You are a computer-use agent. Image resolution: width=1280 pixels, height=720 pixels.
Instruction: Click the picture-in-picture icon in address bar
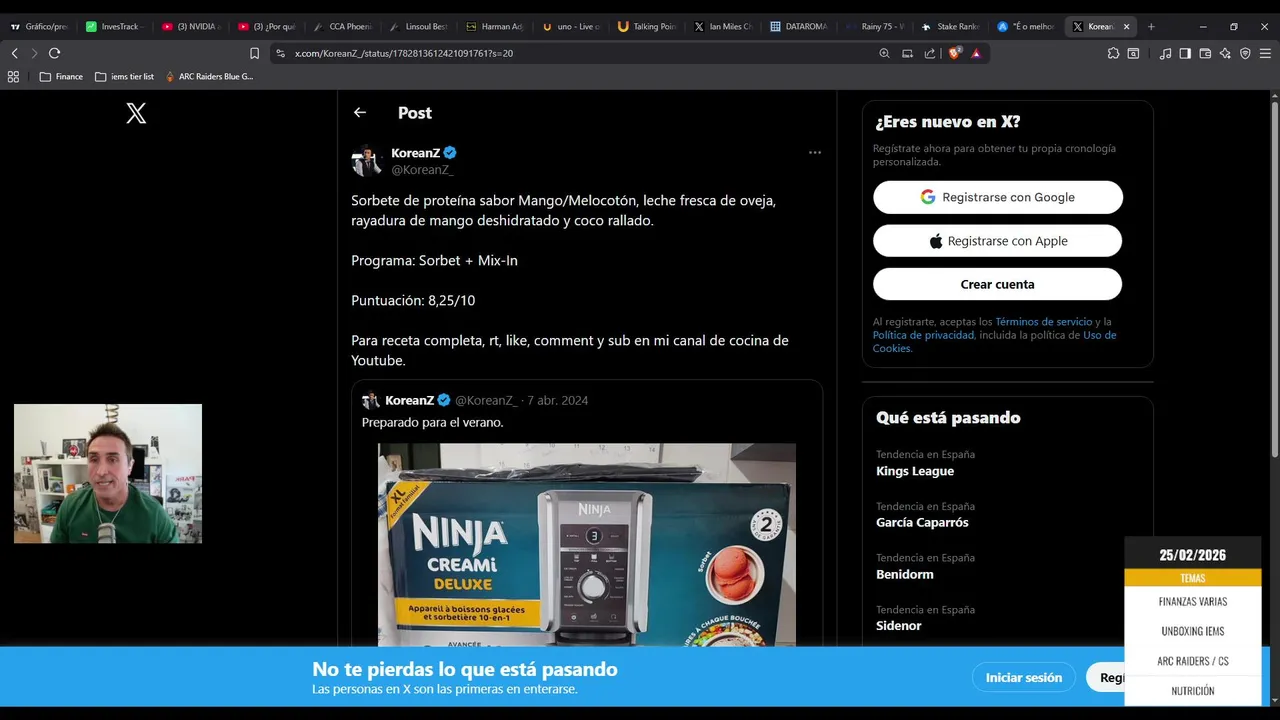[907, 53]
